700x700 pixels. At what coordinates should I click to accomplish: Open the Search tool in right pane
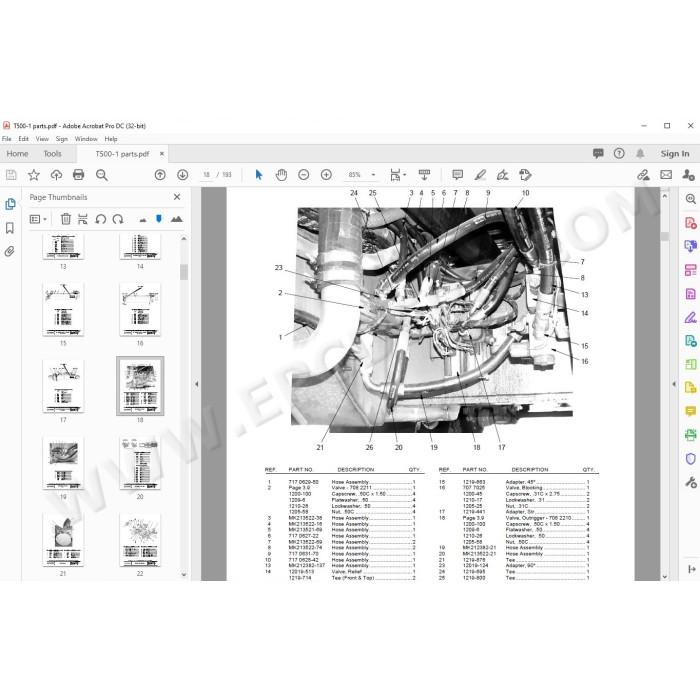point(691,199)
